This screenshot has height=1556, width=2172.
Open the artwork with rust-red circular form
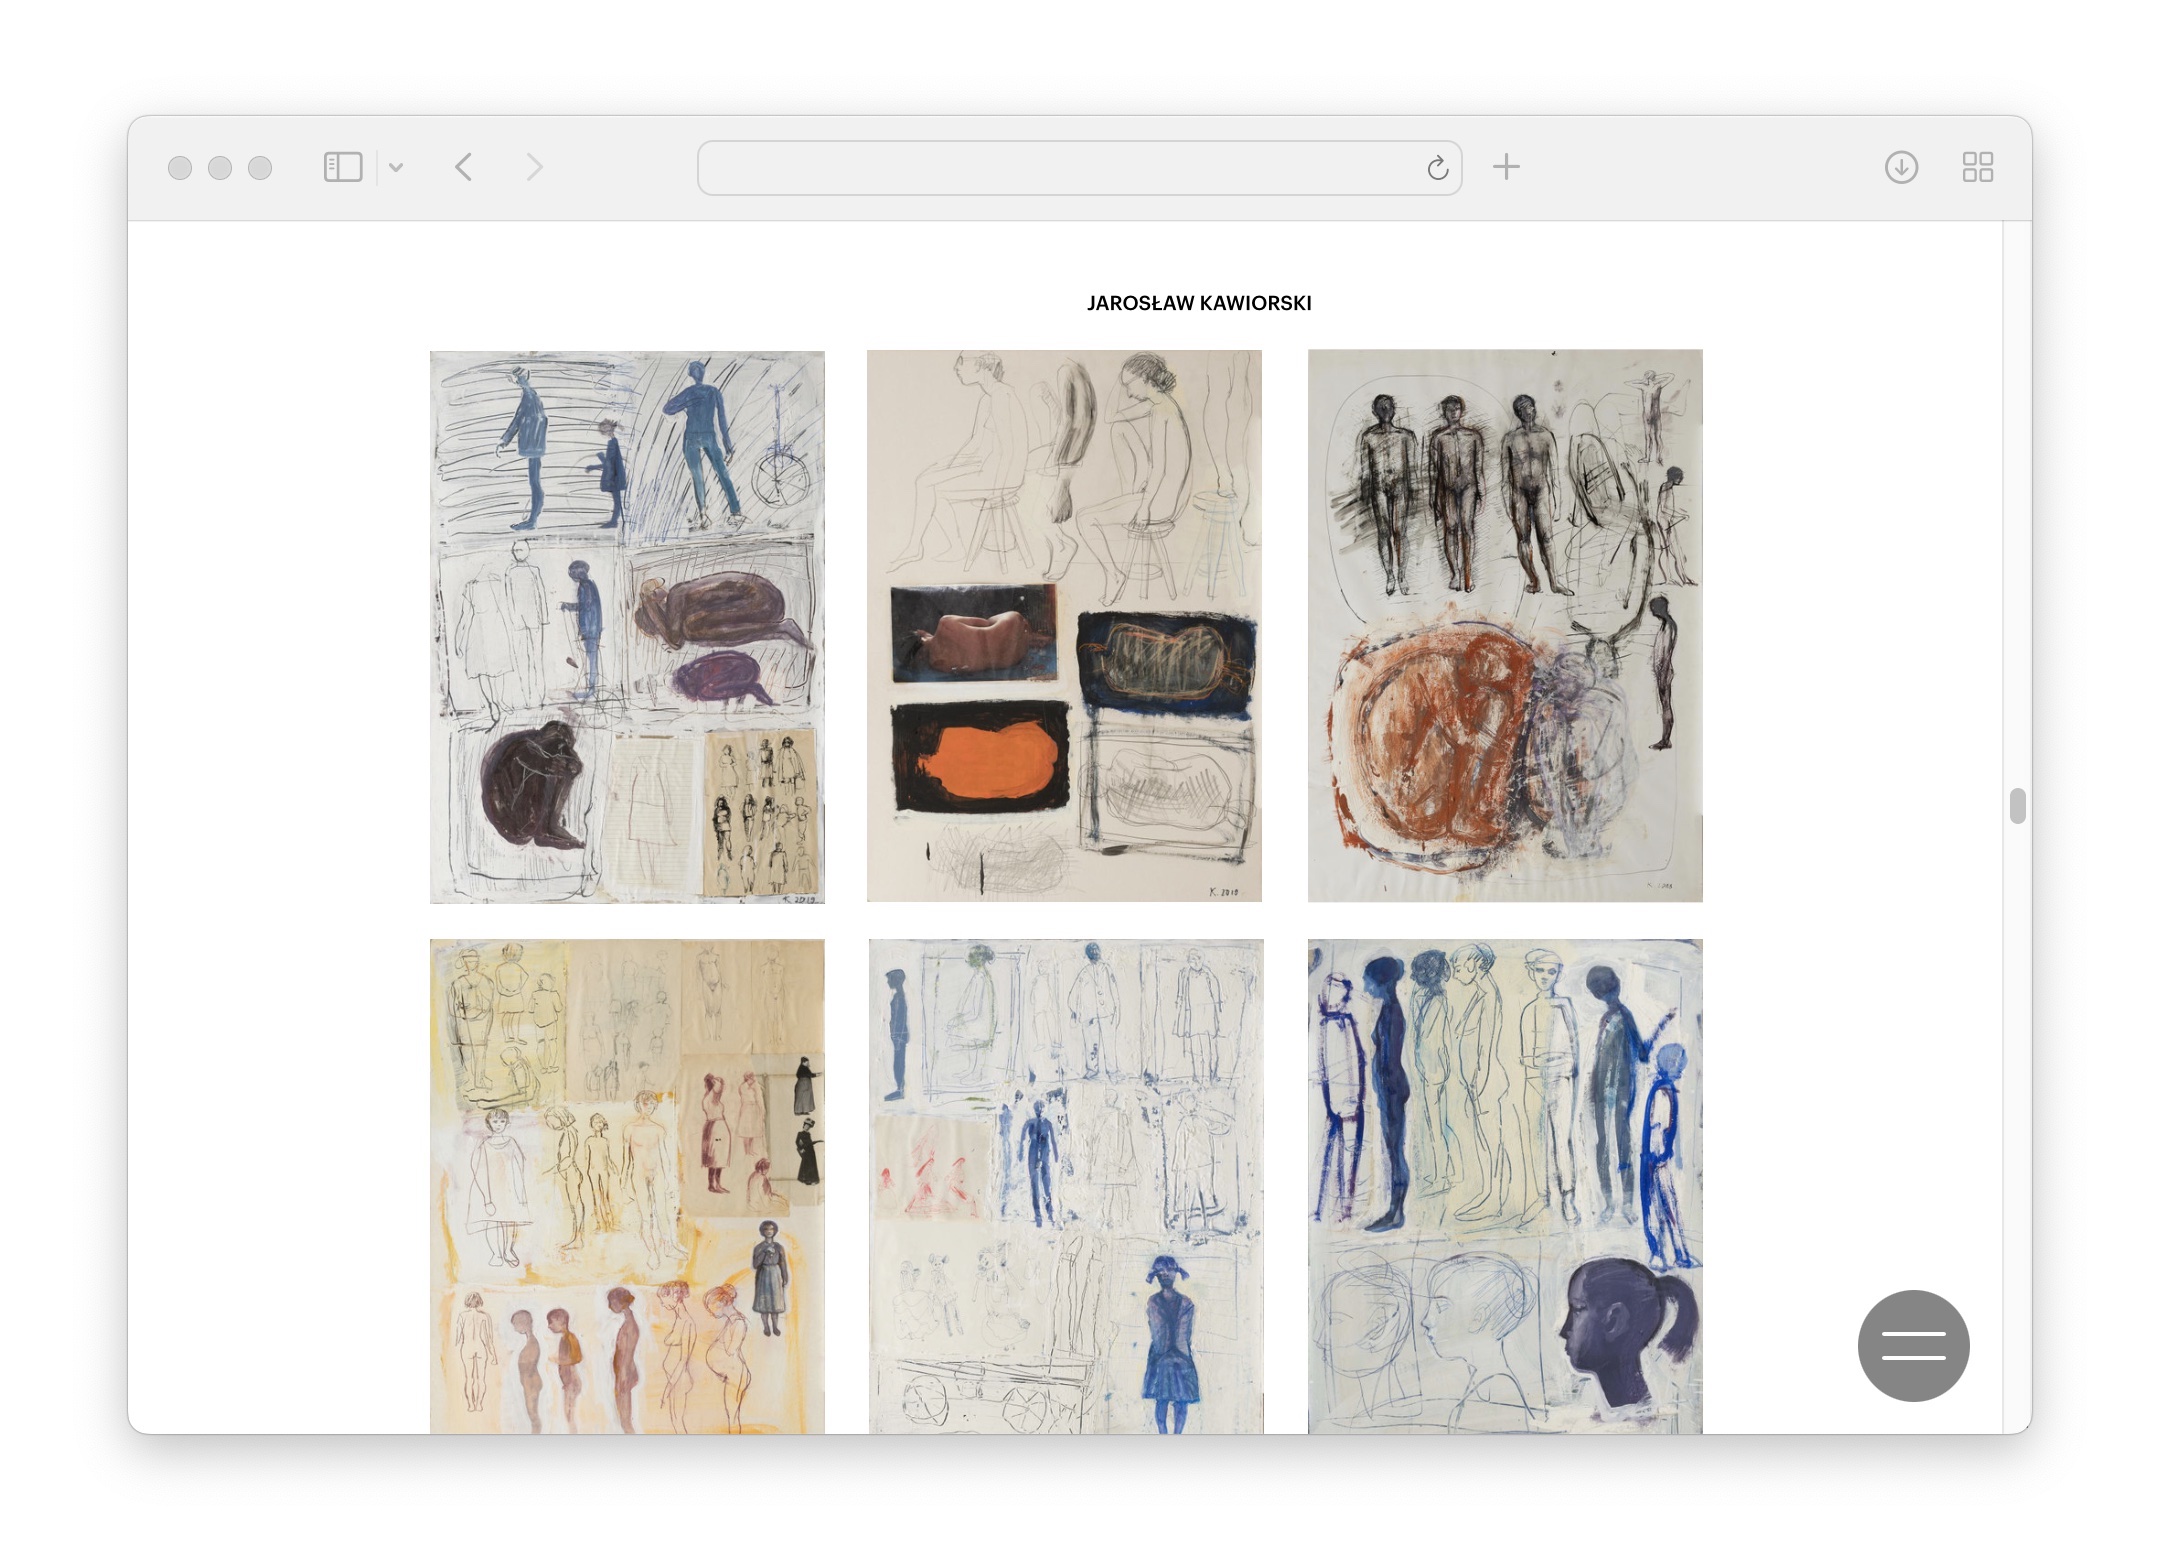point(1504,626)
